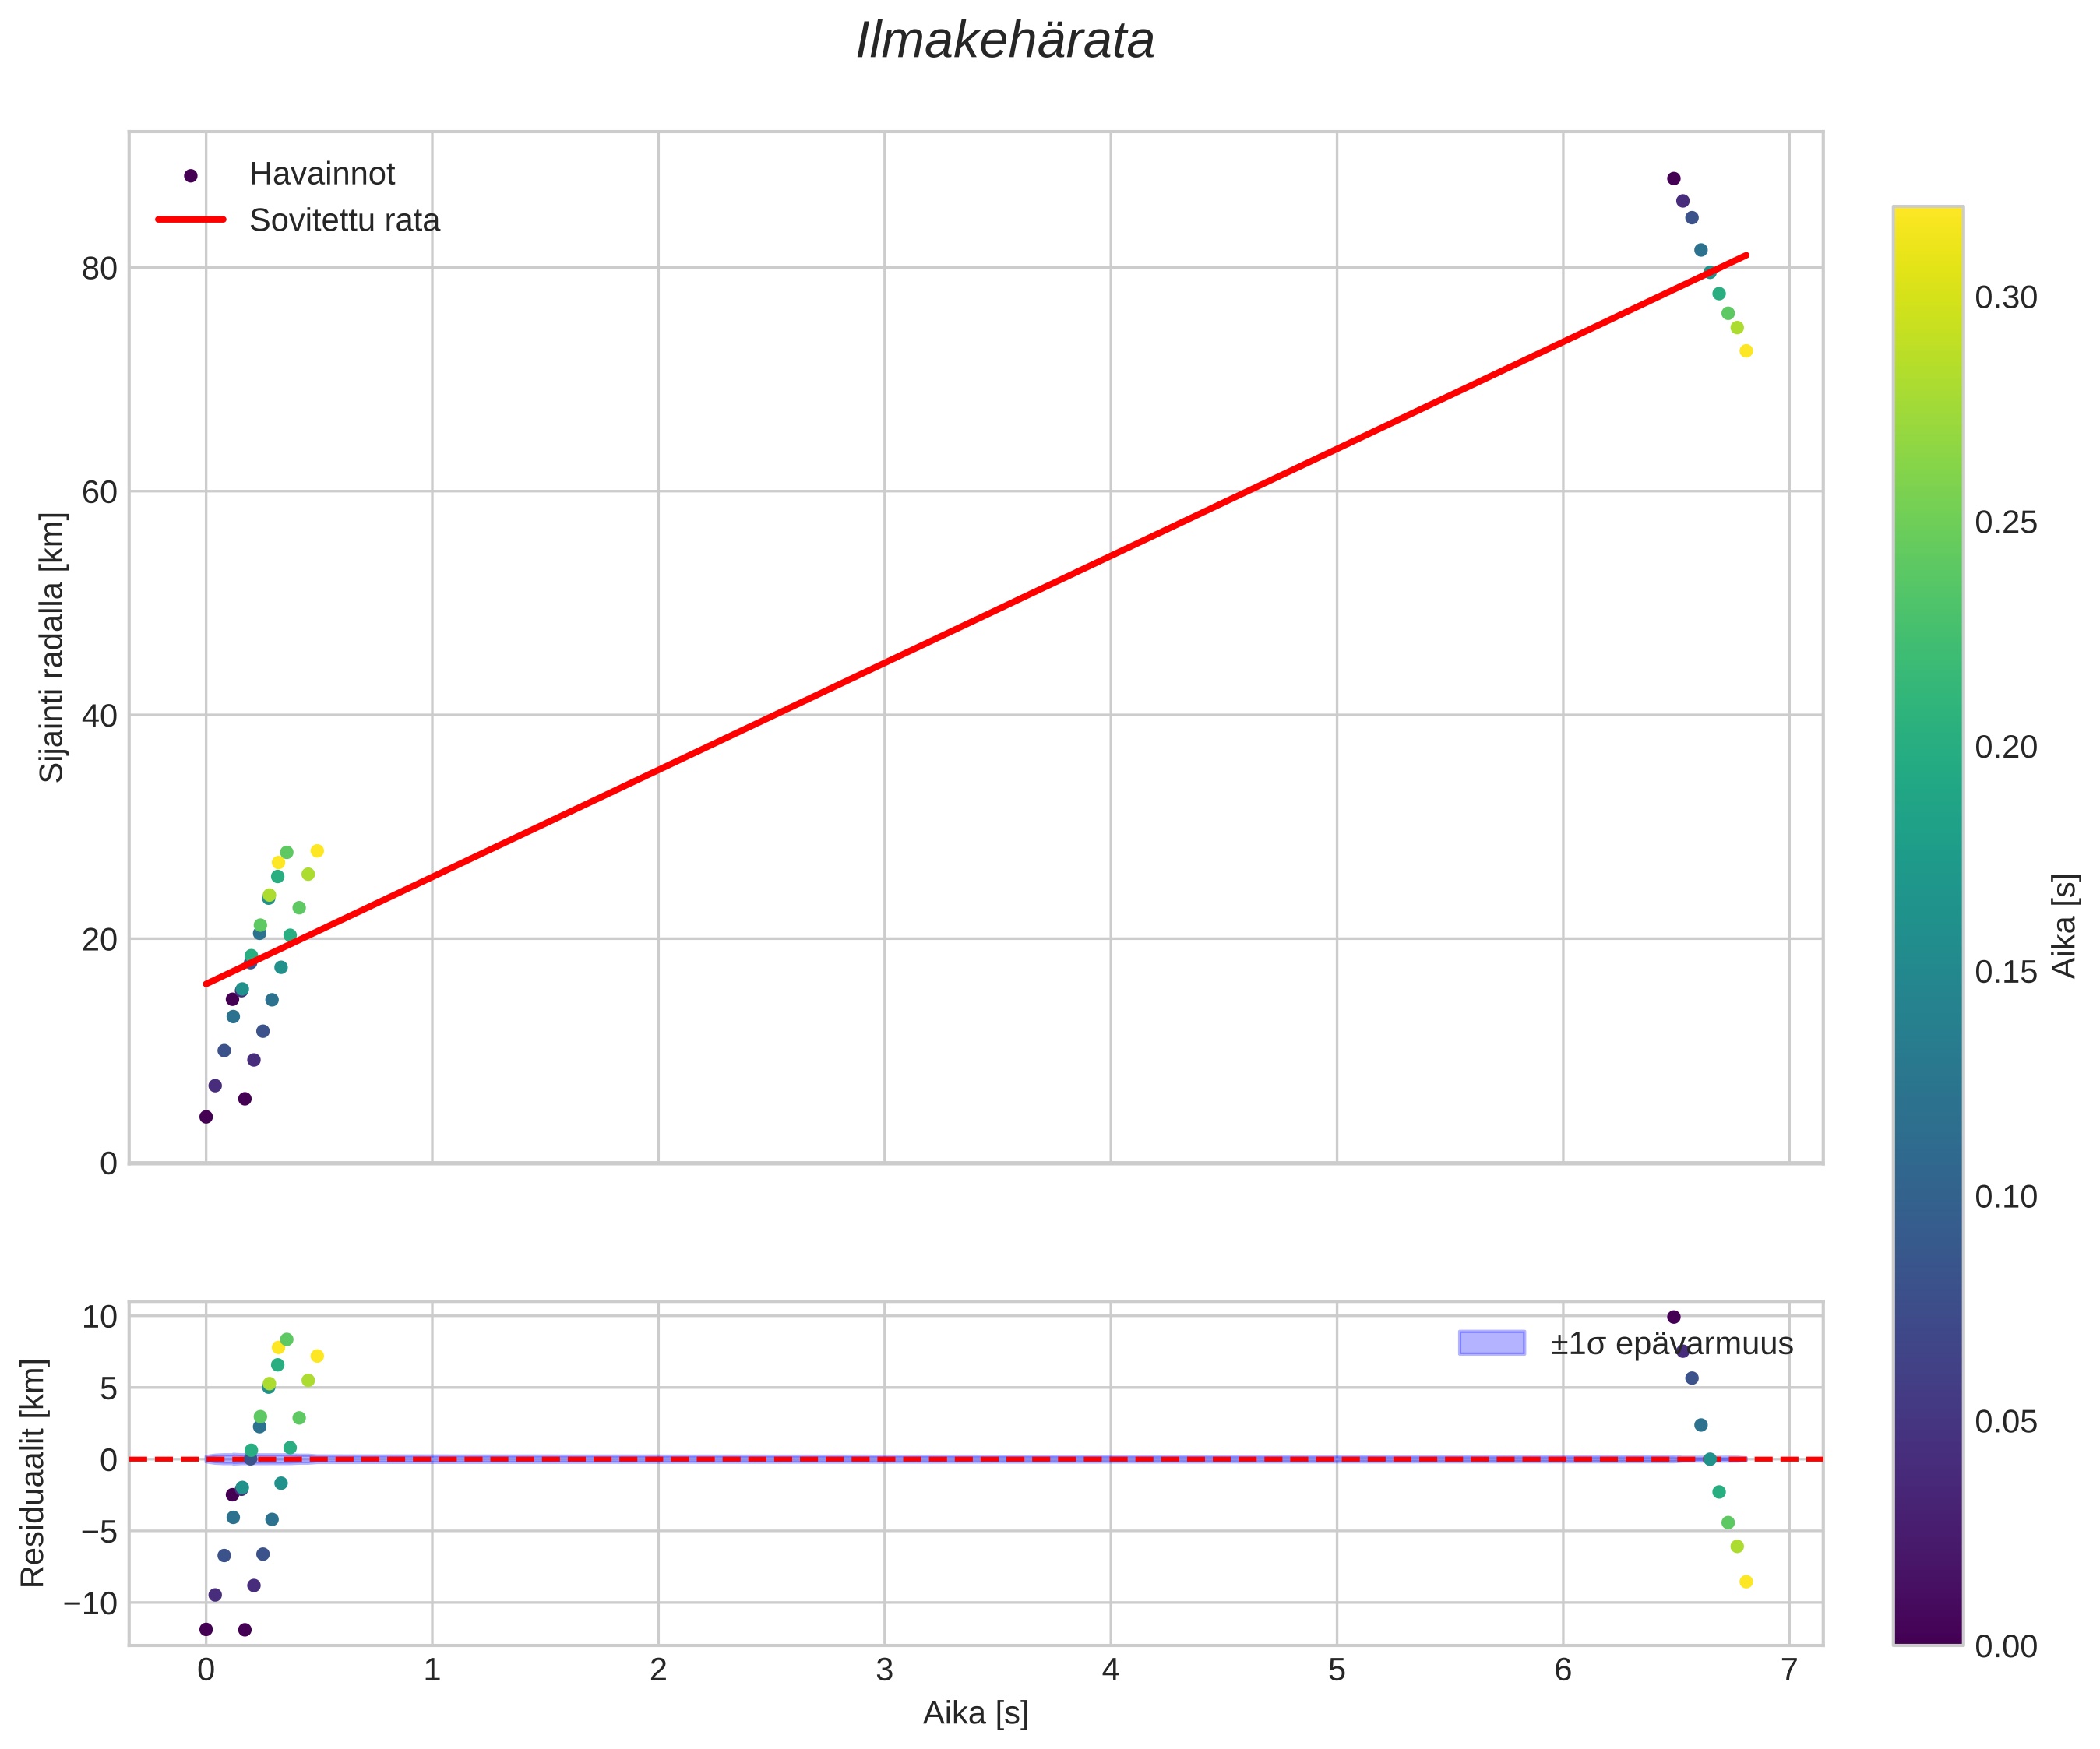Click the top residual point near 10 km
The width and height of the screenshot is (2100, 1749).
coord(1673,1317)
